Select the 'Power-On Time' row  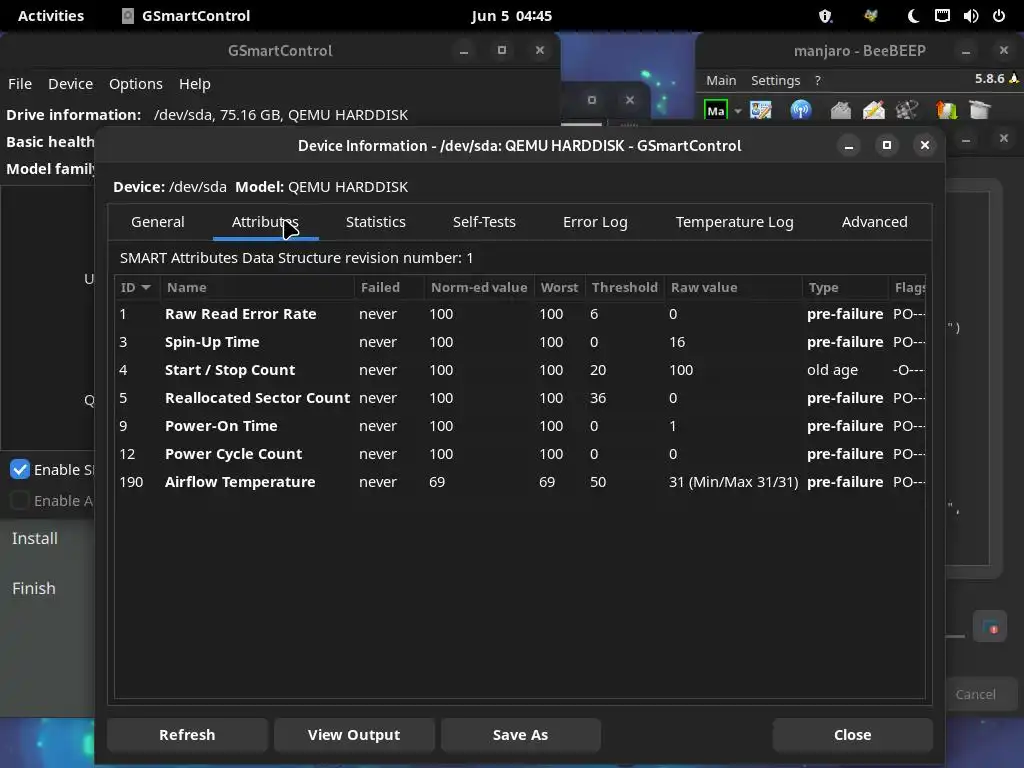tap(520, 426)
